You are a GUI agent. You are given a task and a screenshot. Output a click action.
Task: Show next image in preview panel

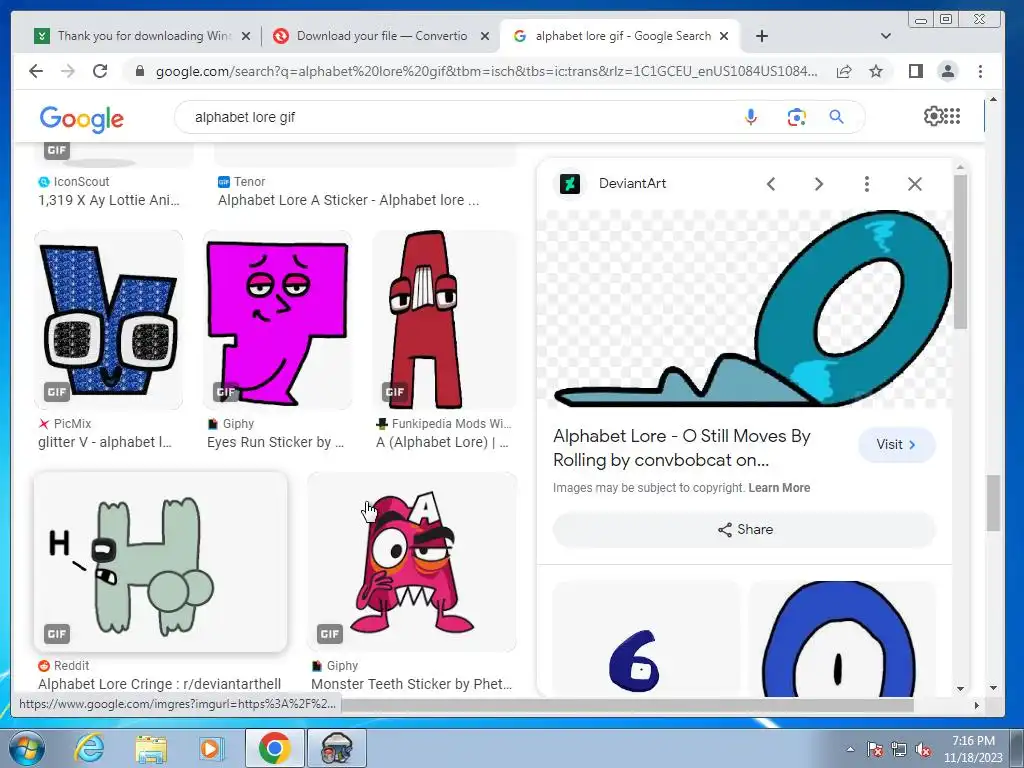[818, 184]
